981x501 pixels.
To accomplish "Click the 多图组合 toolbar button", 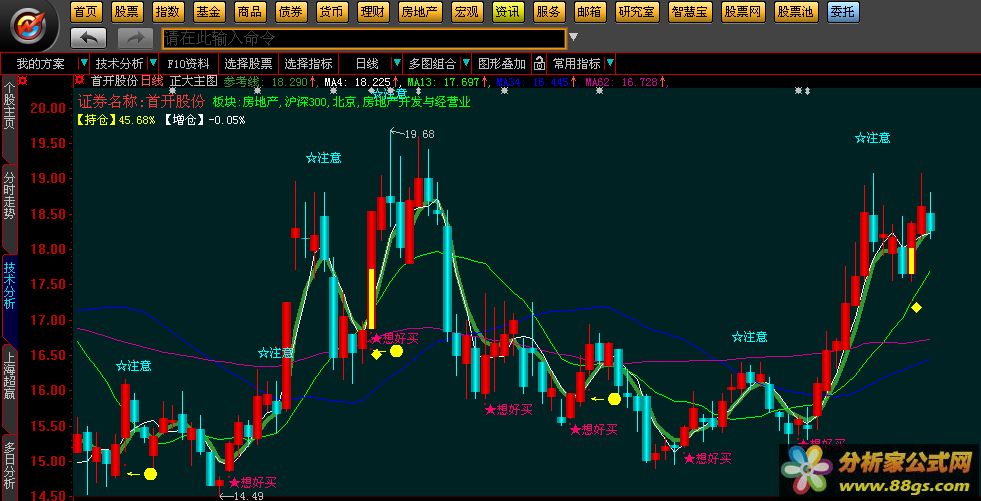I will (432, 63).
